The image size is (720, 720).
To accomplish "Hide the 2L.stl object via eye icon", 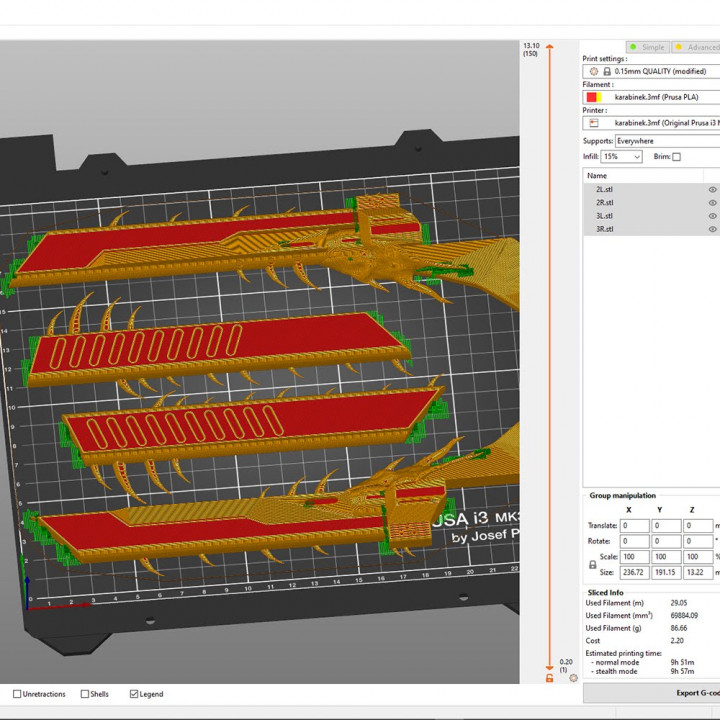I will point(713,189).
